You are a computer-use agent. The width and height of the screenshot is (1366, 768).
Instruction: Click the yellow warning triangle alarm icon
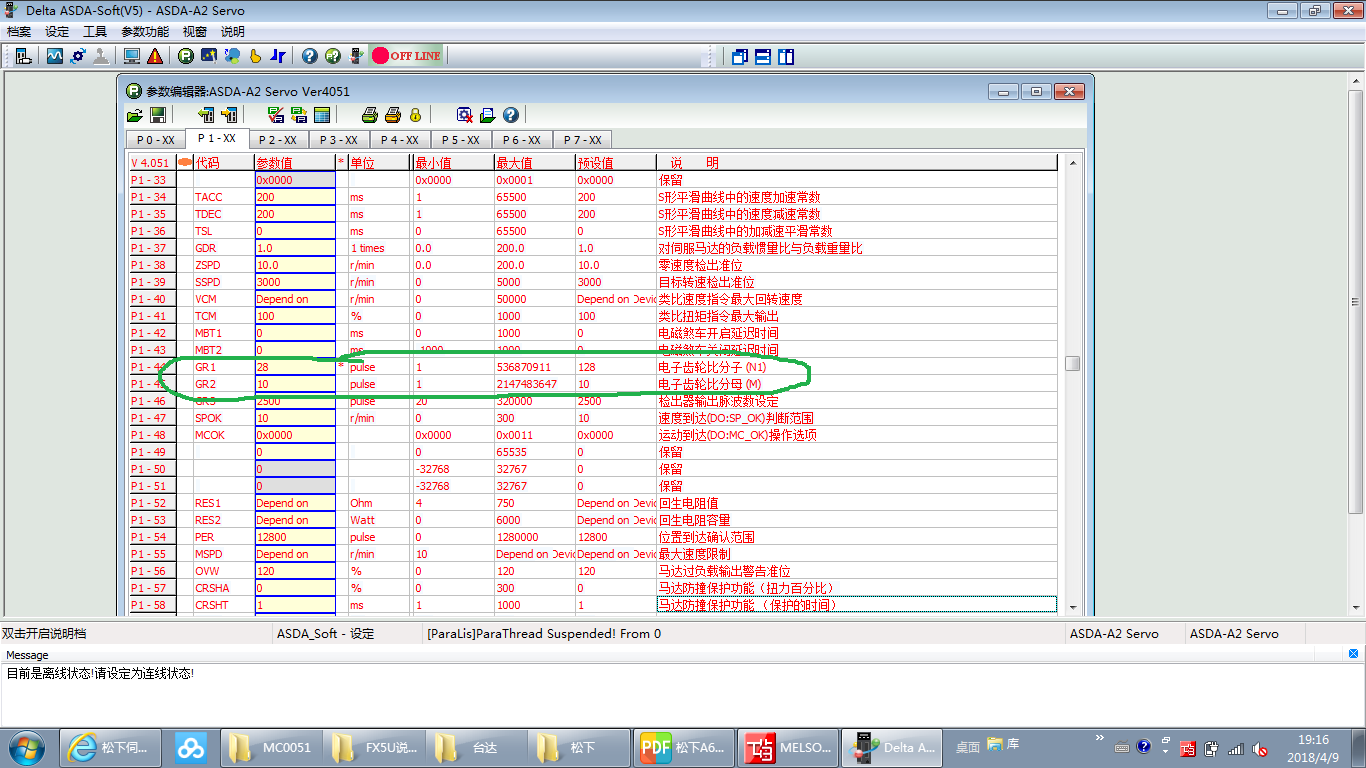[x=155, y=56]
